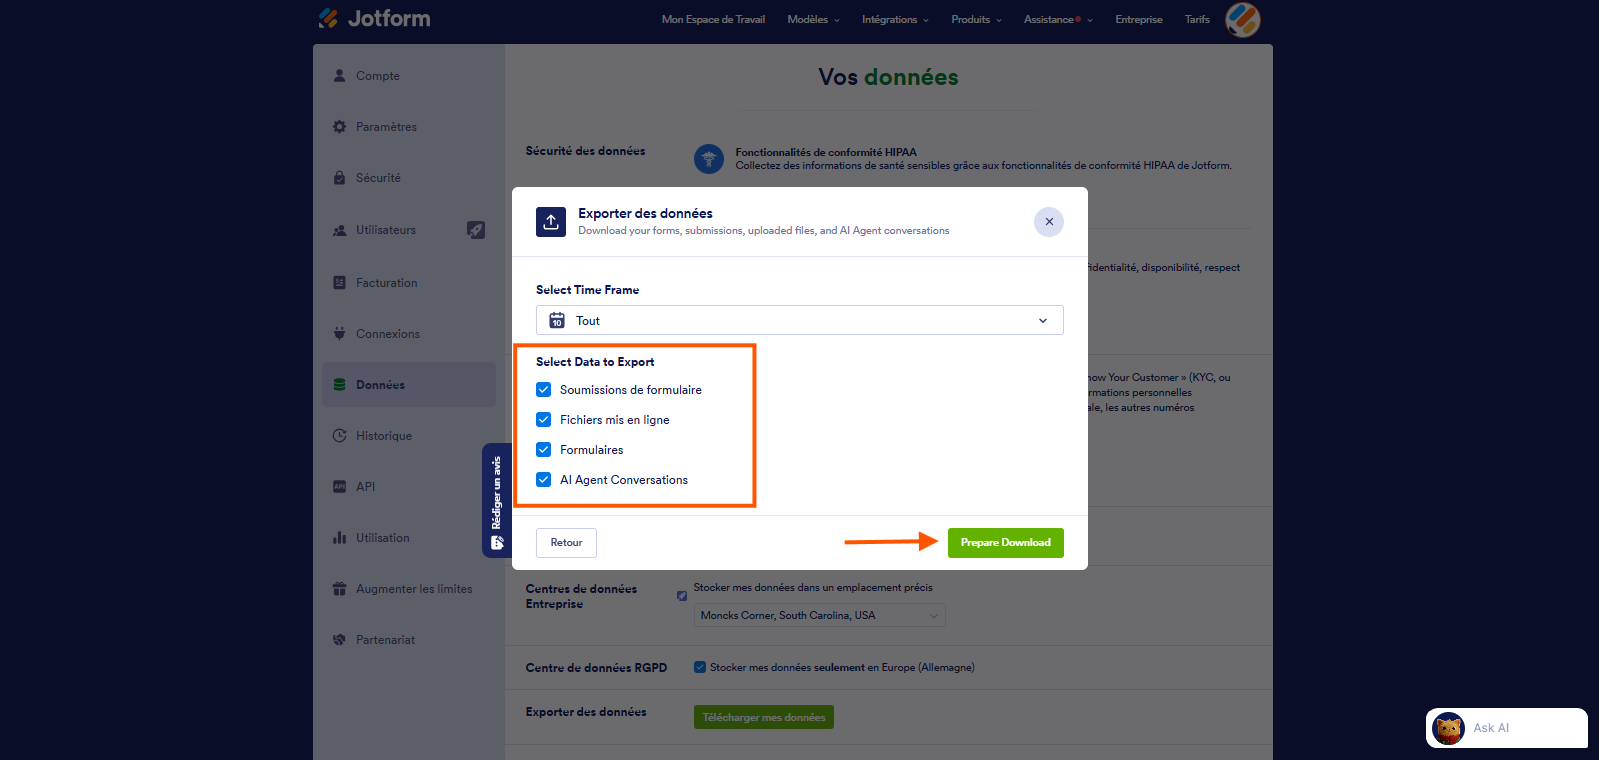This screenshot has width=1599, height=760.
Task: Click the Données database icon
Action: pyautogui.click(x=339, y=384)
